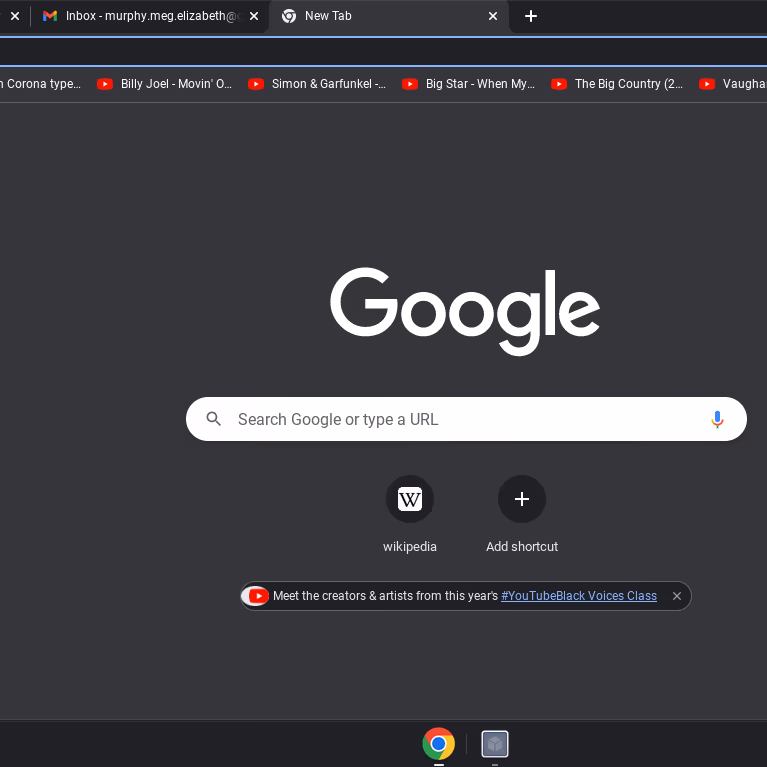Click the Chrome icon on New Tab tab

[x=289, y=16]
